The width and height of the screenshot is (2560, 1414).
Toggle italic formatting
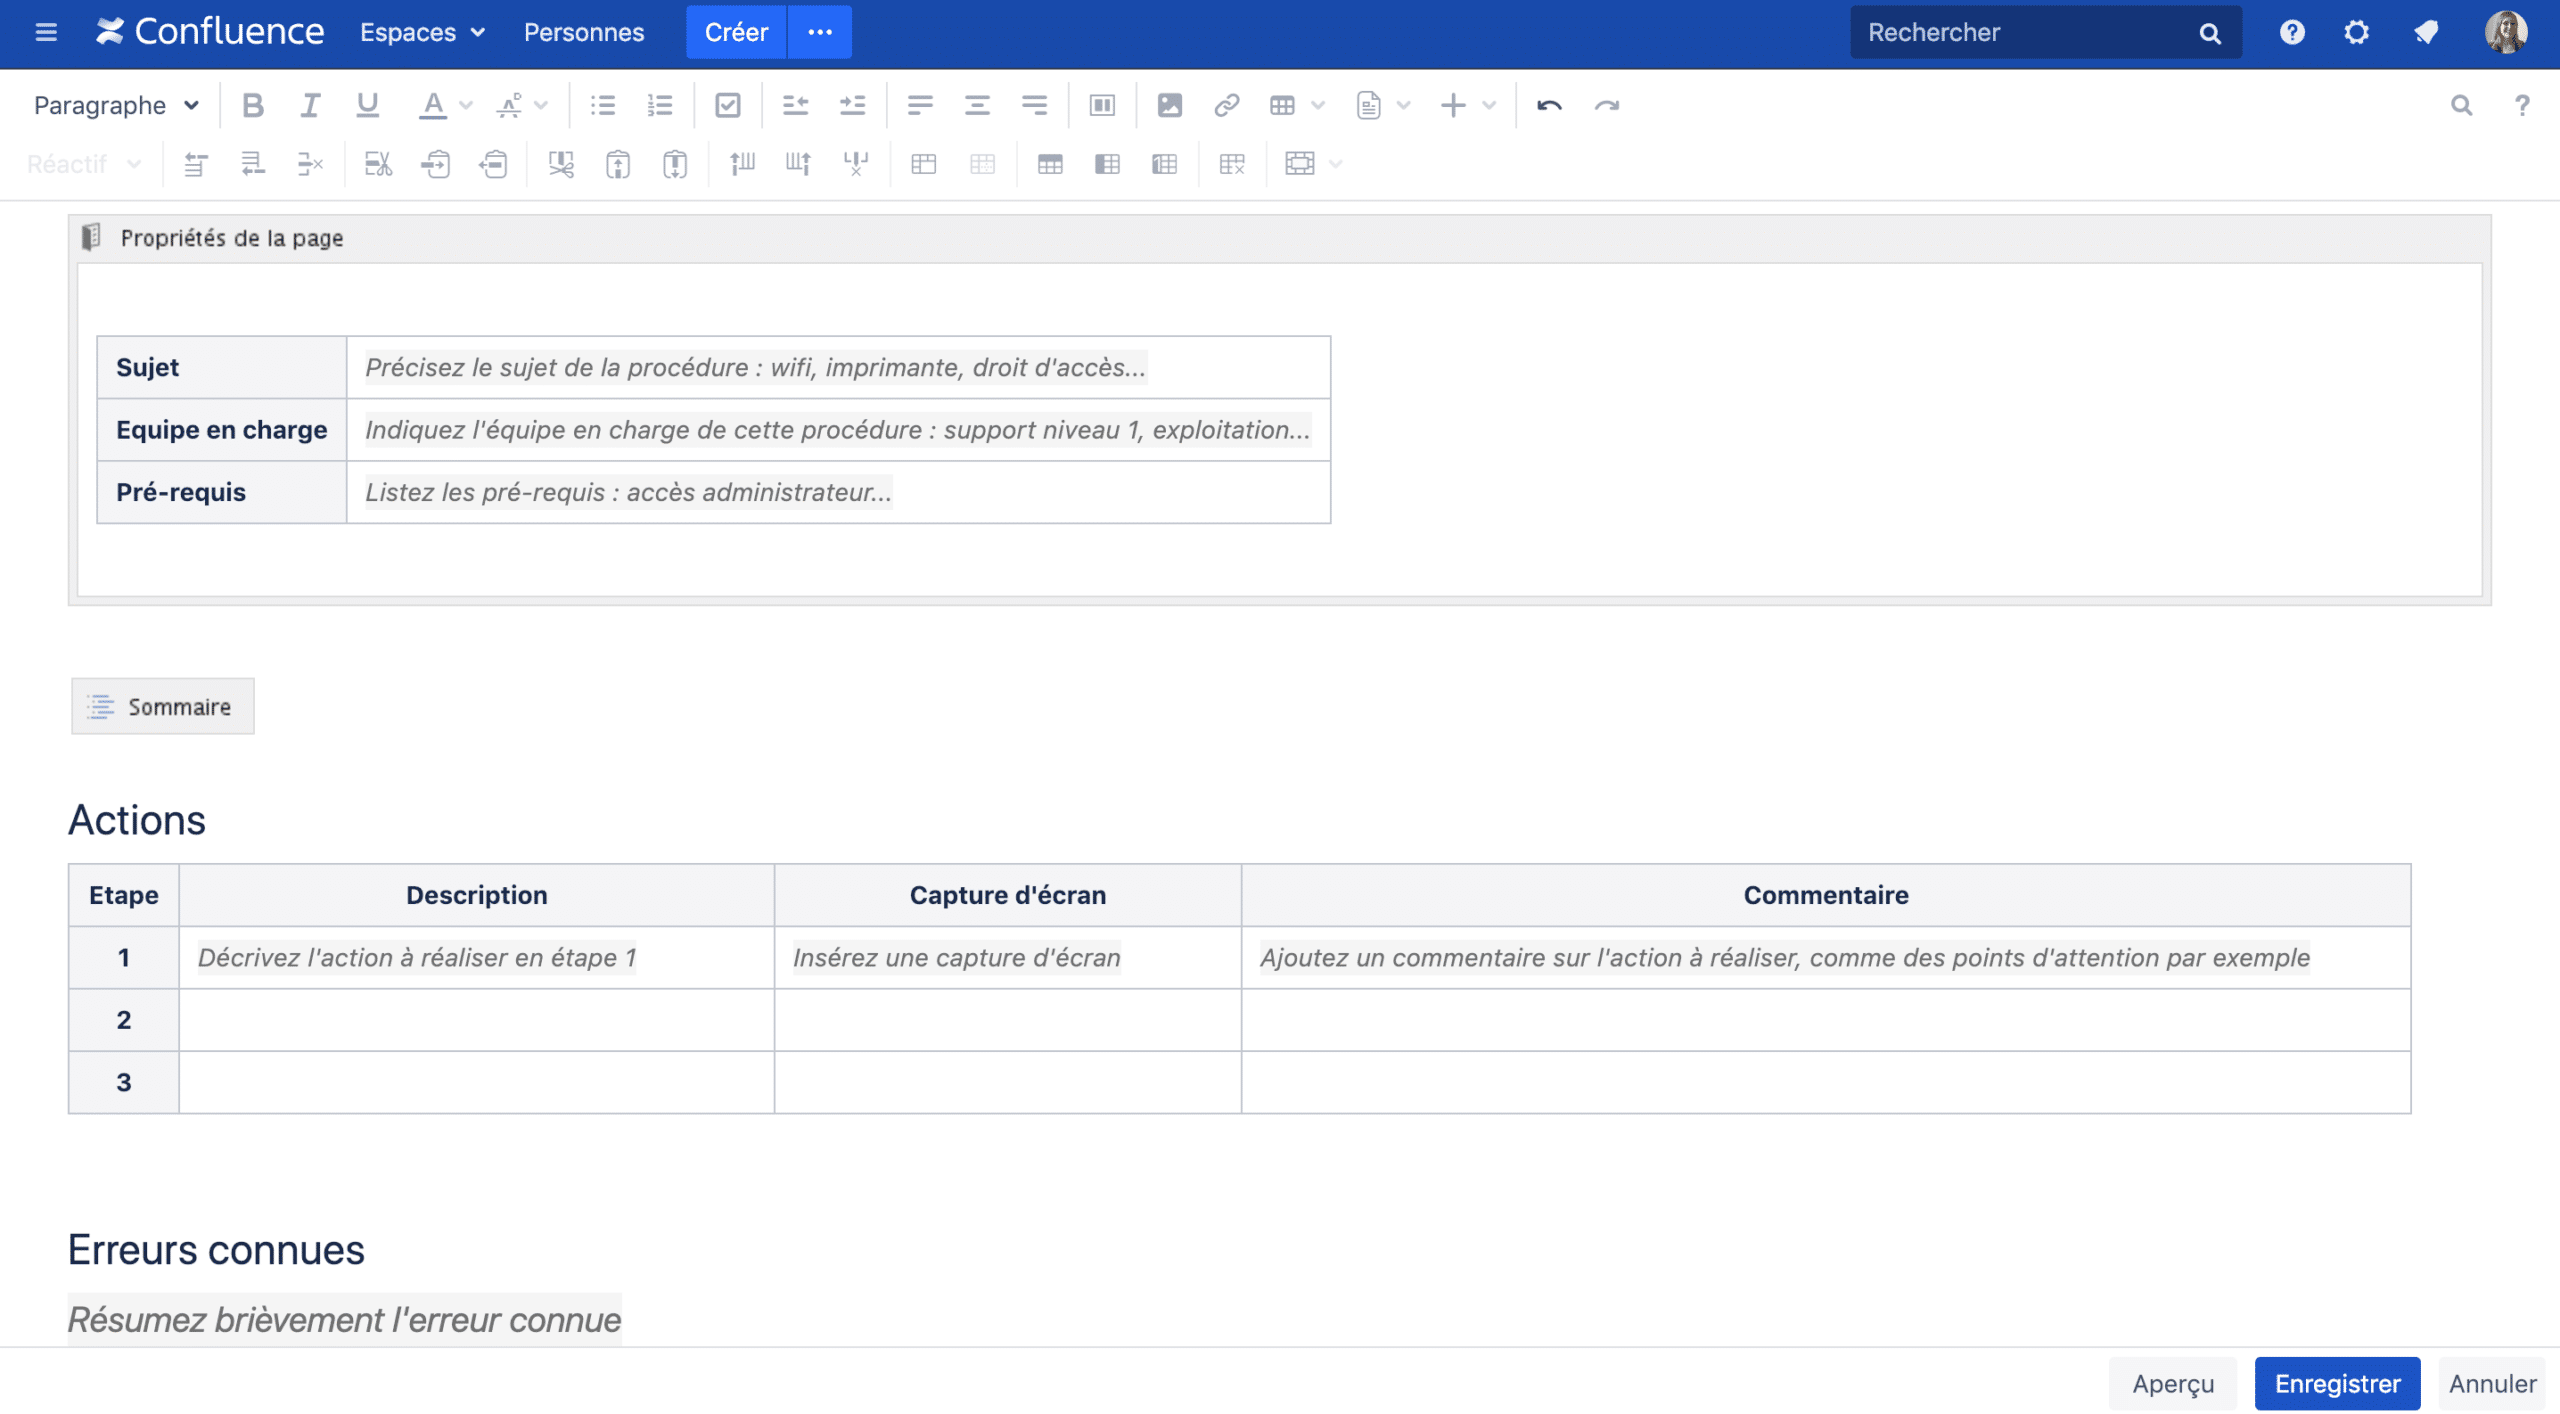pos(310,105)
